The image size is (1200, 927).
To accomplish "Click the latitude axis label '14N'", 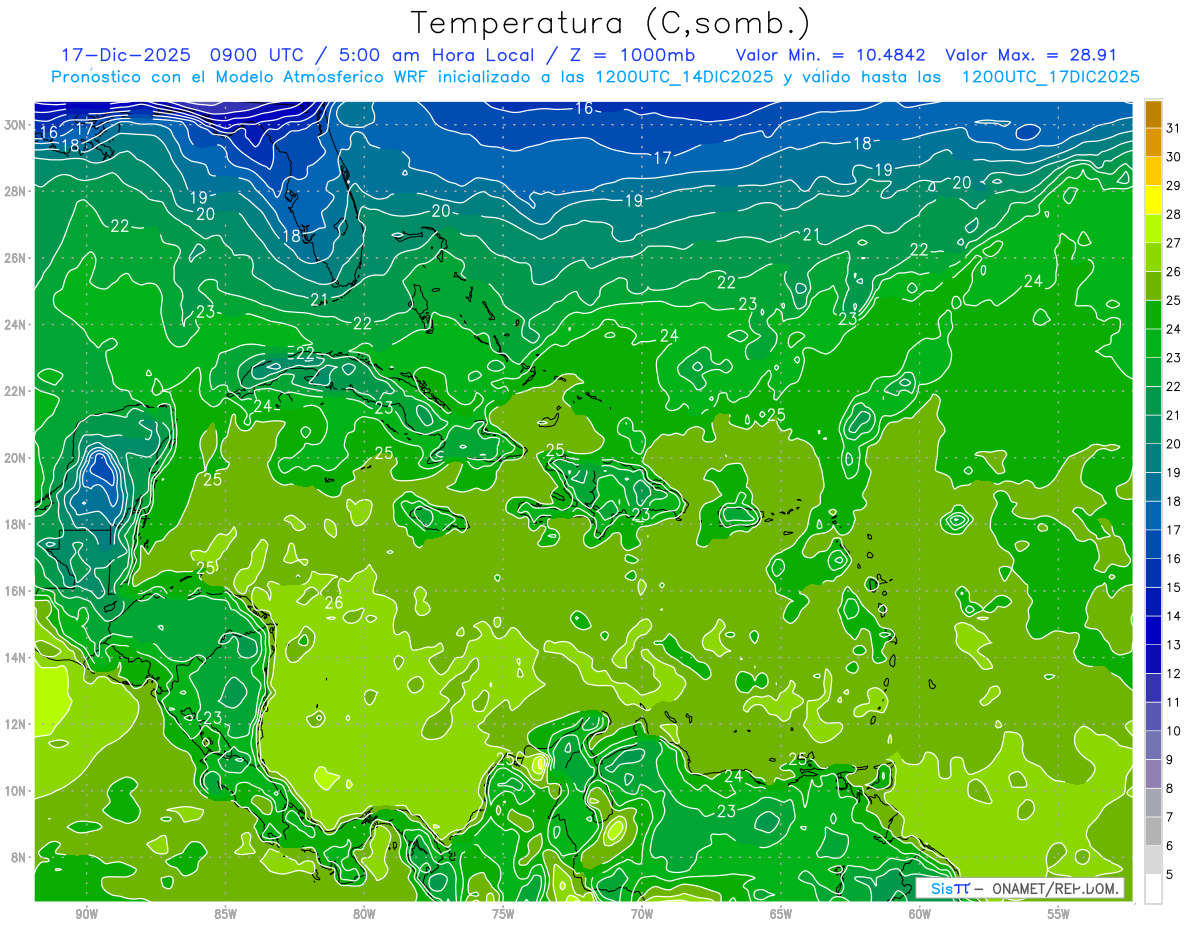I will click(15, 658).
